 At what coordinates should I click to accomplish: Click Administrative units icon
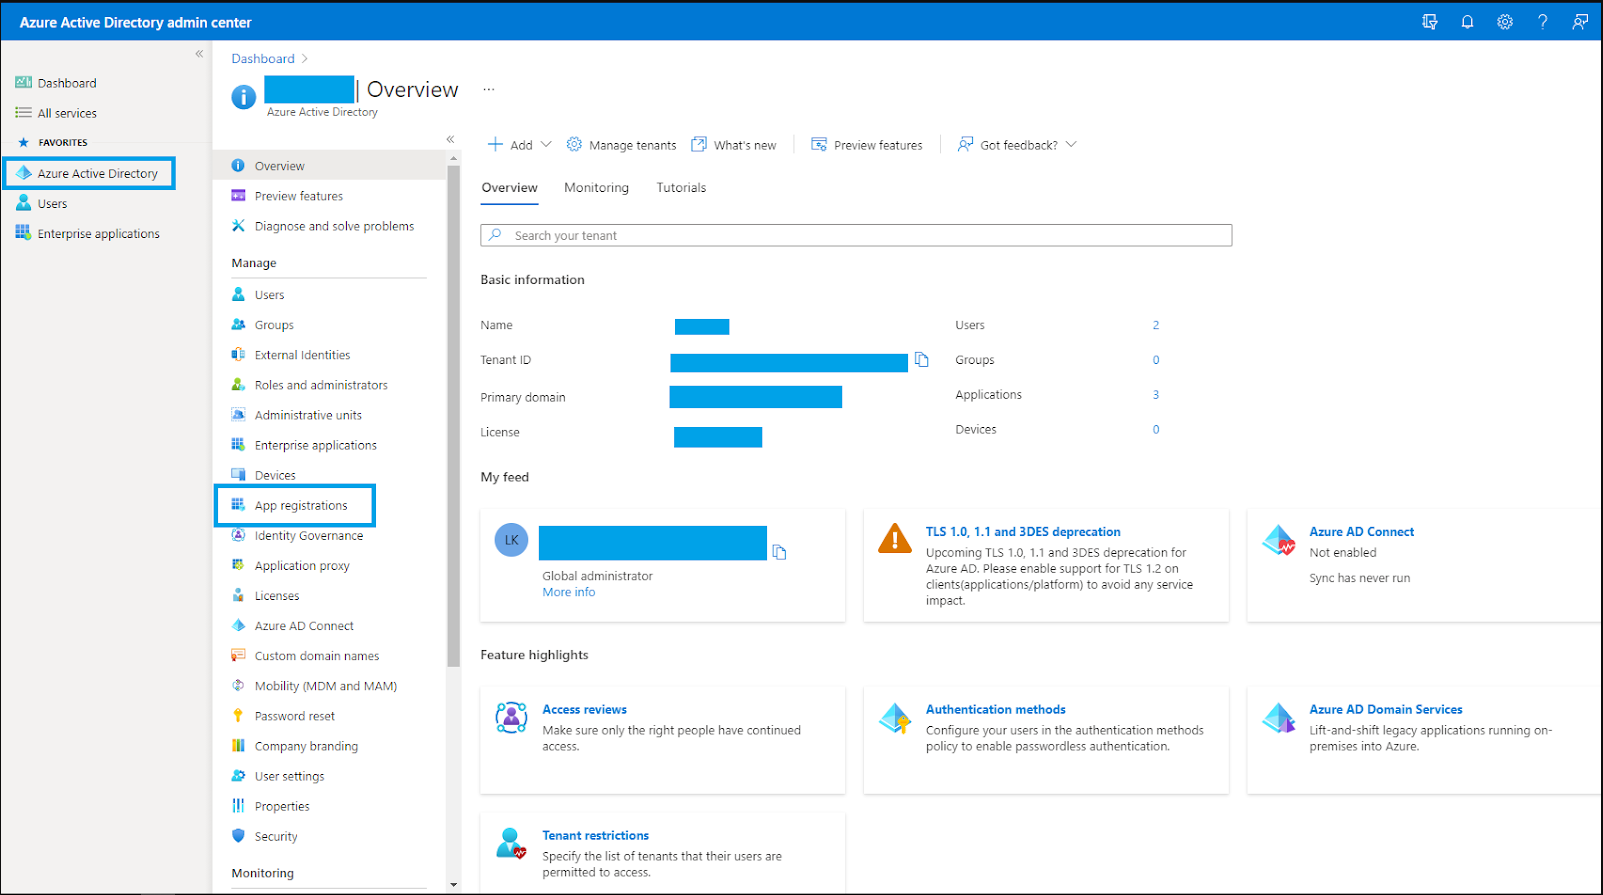click(x=238, y=415)
